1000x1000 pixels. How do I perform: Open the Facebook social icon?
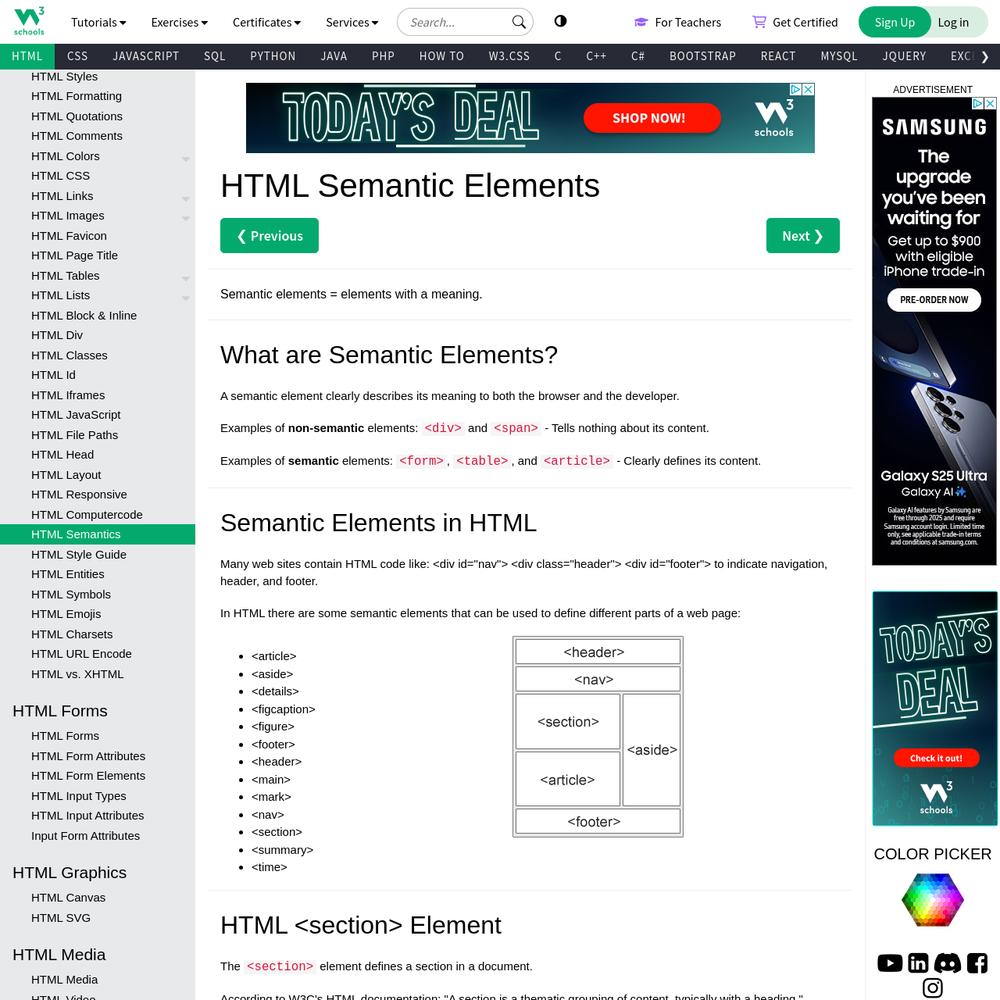coord(977,962)
